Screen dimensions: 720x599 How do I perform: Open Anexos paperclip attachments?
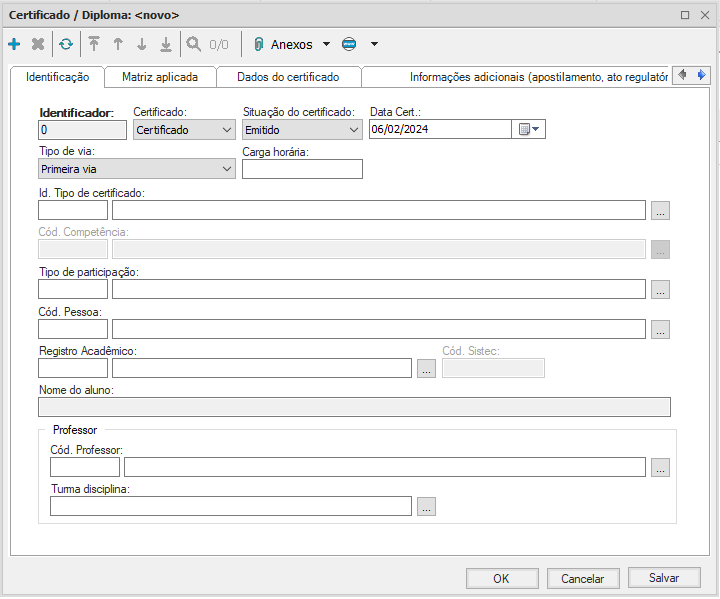tap(259, 44)
